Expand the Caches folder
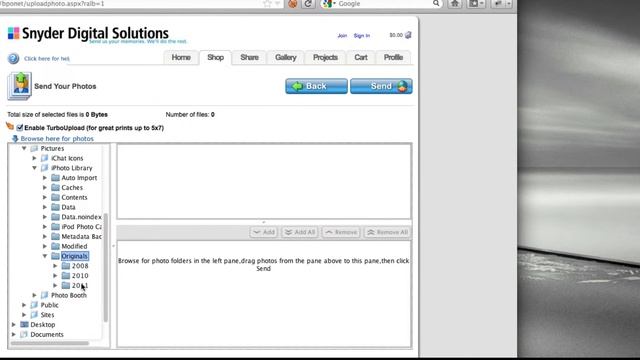 (45, 188)
